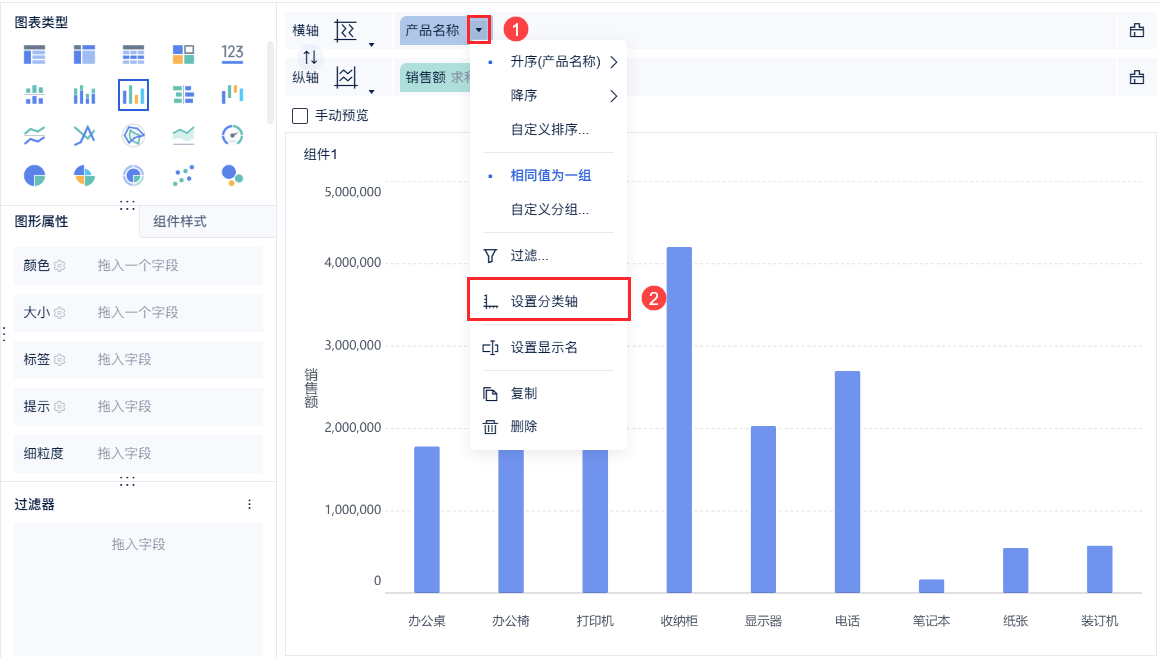The image size is (1160, 658).
Task: Click the 提示 field drop zone
Action: point(138,406)
